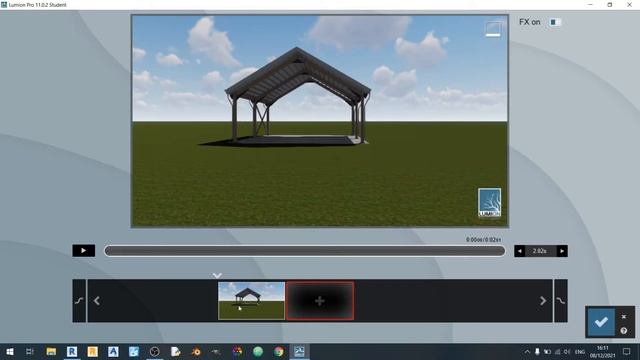
Task: Open the Windows notification center
Action: 627,351
